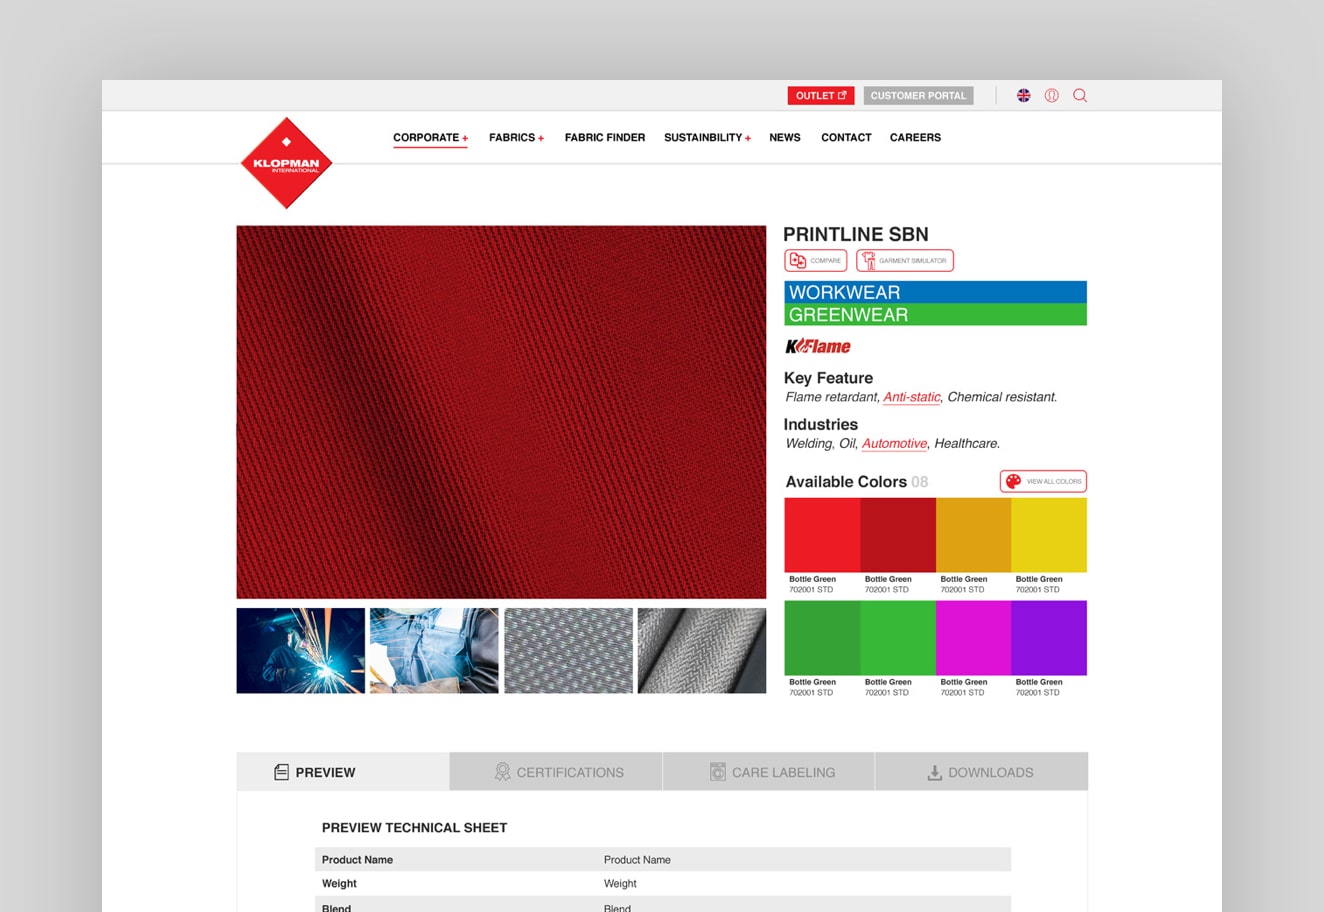Select the yellow color swatch

pyautogui.click(x=1049, y=535)
